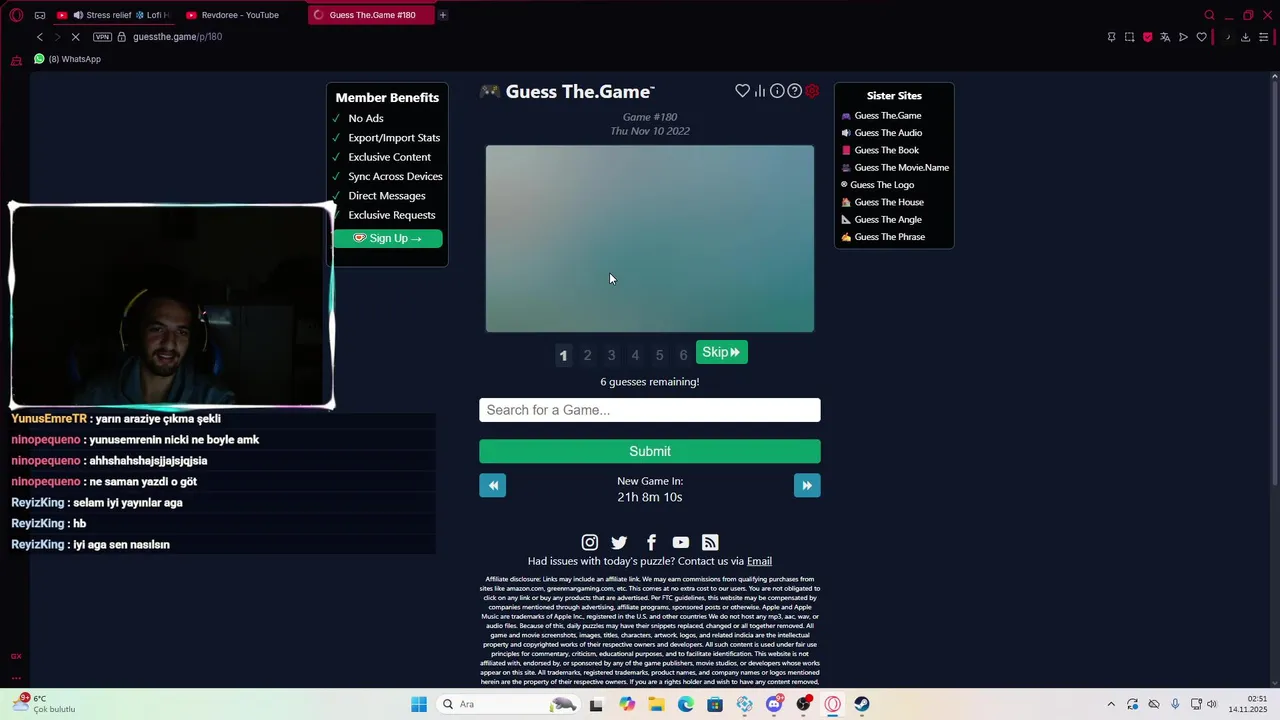
Task: Open Guess The Movie.Name sister site
Action: tap(895, 167)
